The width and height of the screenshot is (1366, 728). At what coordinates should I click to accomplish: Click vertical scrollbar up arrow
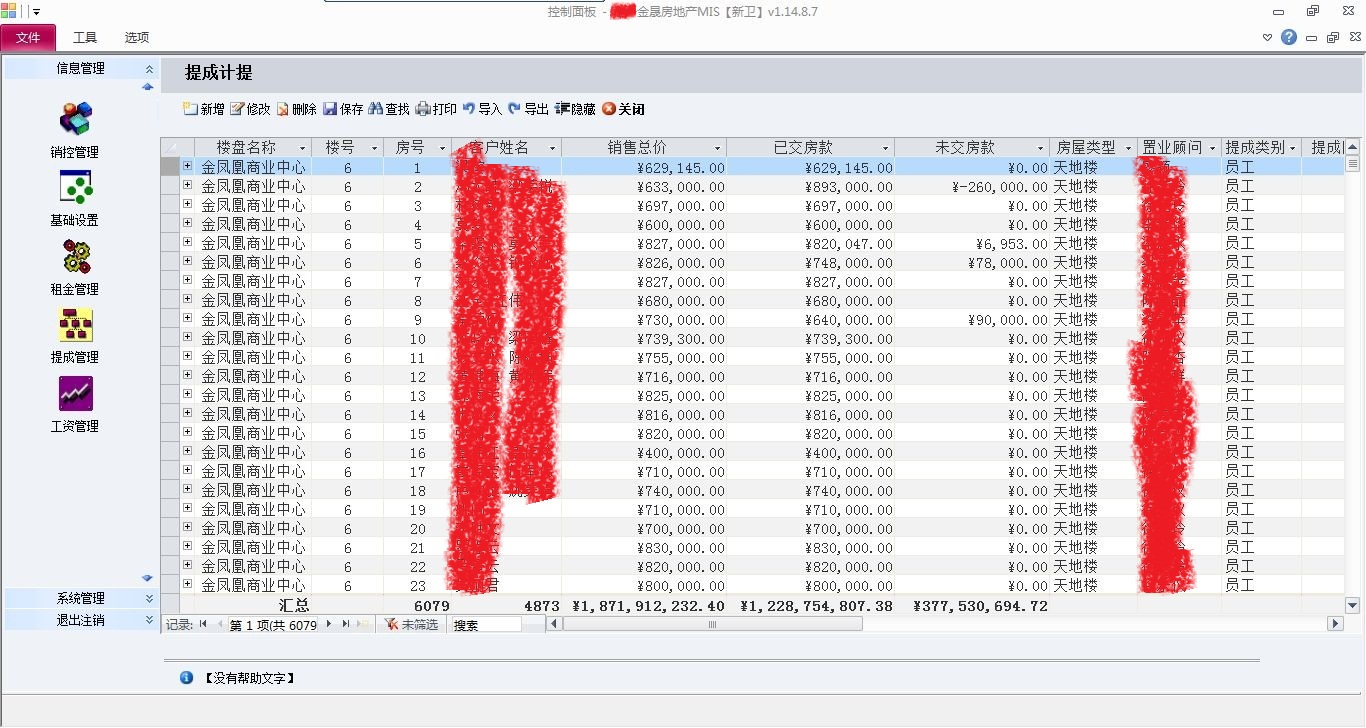click(x=1353, y=147)
